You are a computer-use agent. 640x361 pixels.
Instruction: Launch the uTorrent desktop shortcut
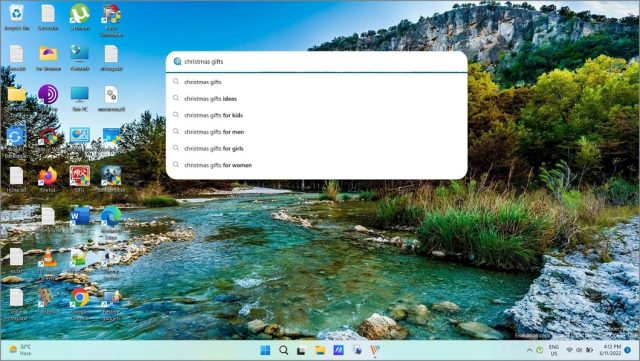click(x=79, y=16)
